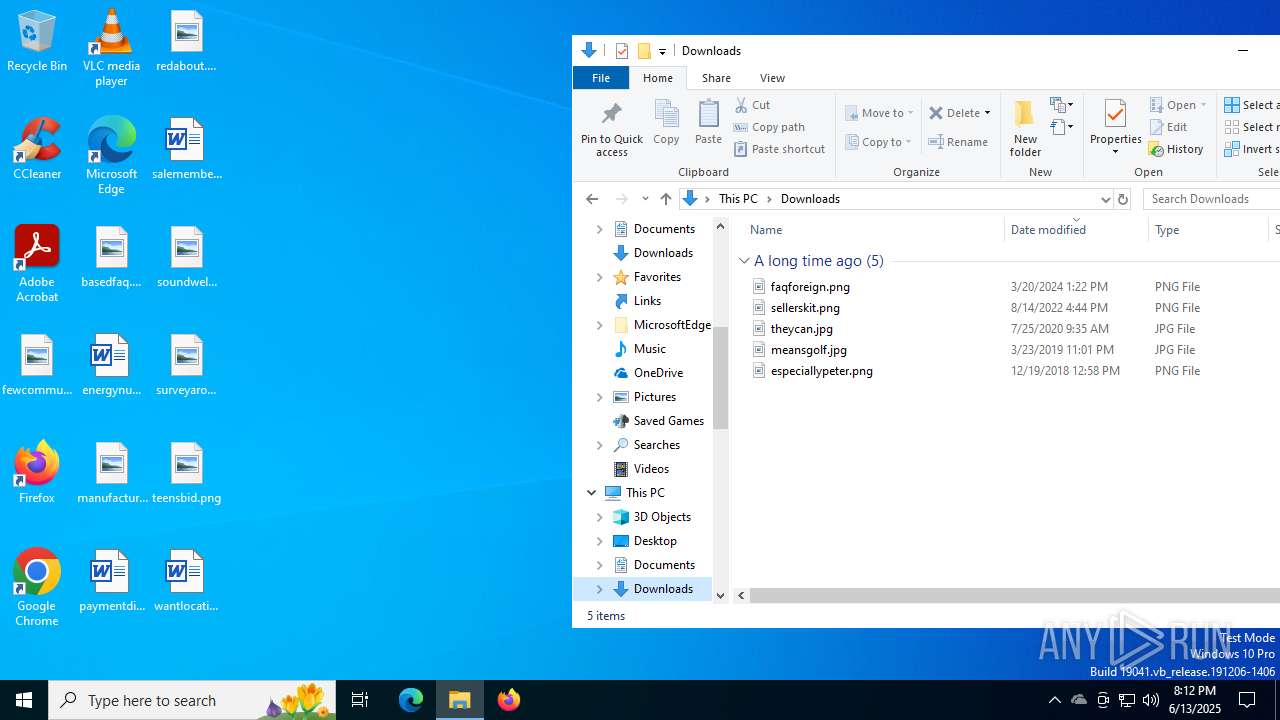Image resolution: width=1280 pixels, height=720 pixels.
Task: Select the especiallypeter.png file
Action: point(821,371)
